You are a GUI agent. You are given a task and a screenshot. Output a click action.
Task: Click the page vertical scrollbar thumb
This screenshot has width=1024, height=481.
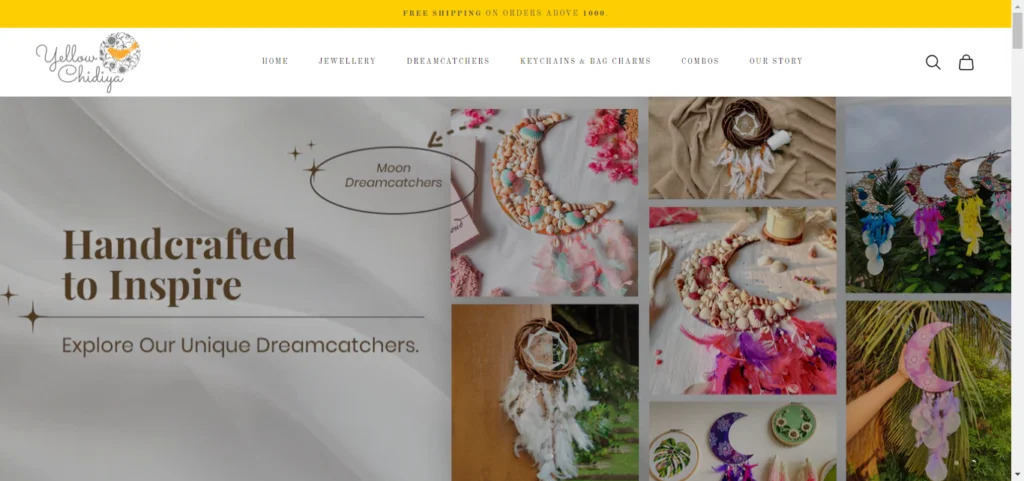click(1017, 31)
